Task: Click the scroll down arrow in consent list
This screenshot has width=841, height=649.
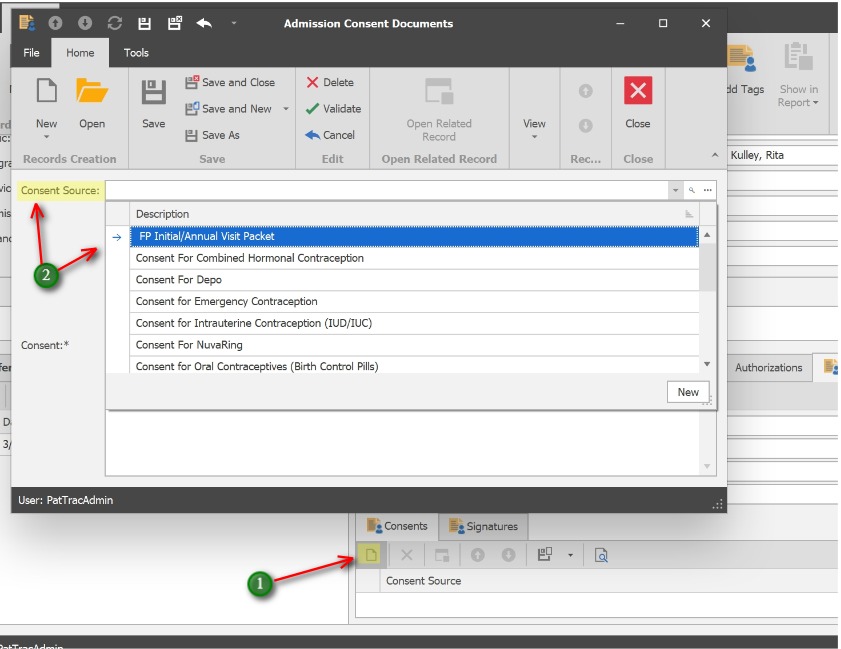Action: coord(707,365)
